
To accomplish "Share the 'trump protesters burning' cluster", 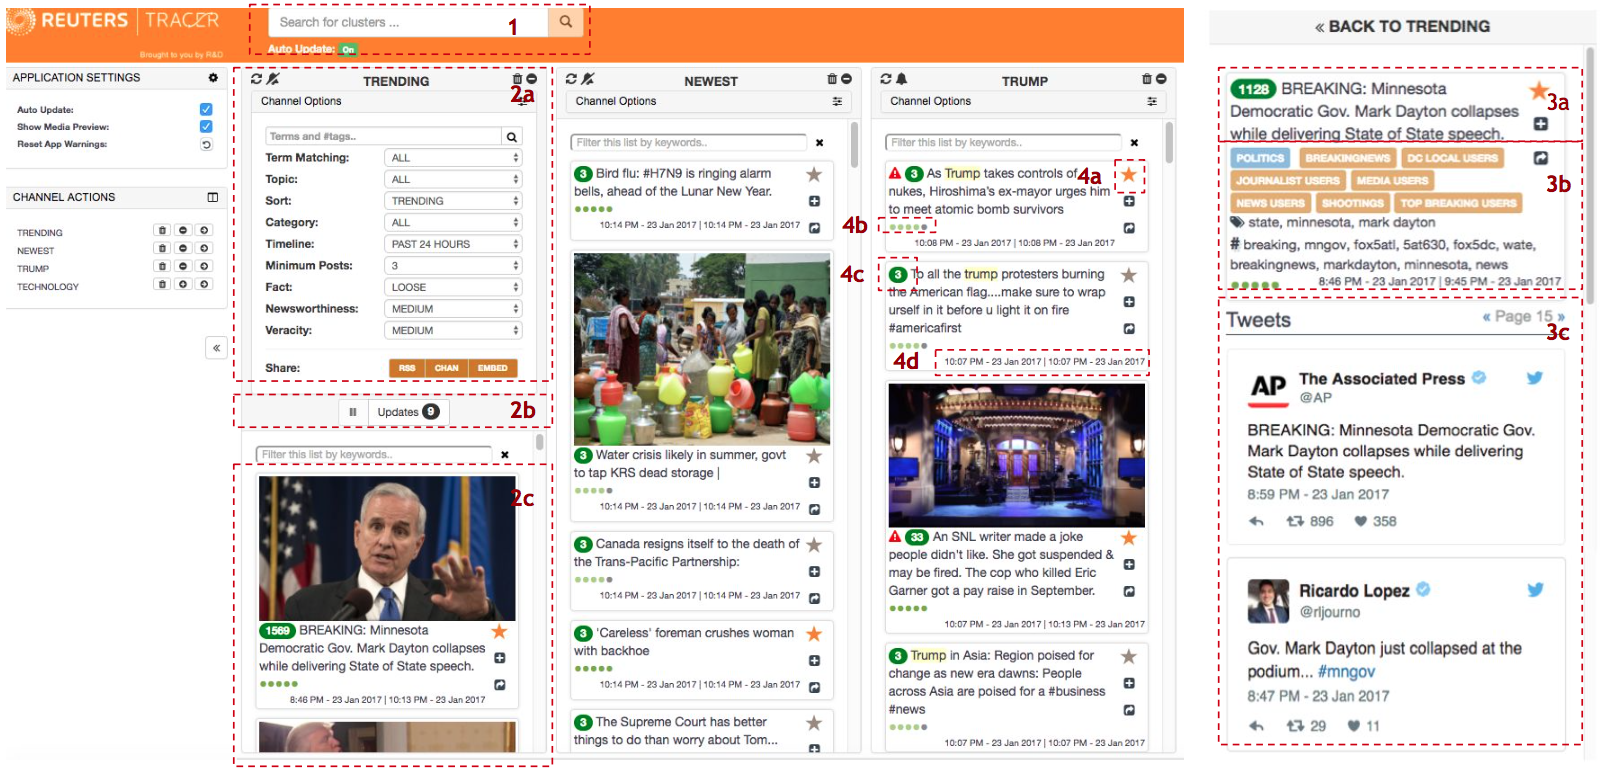I will click(1129, 328).
